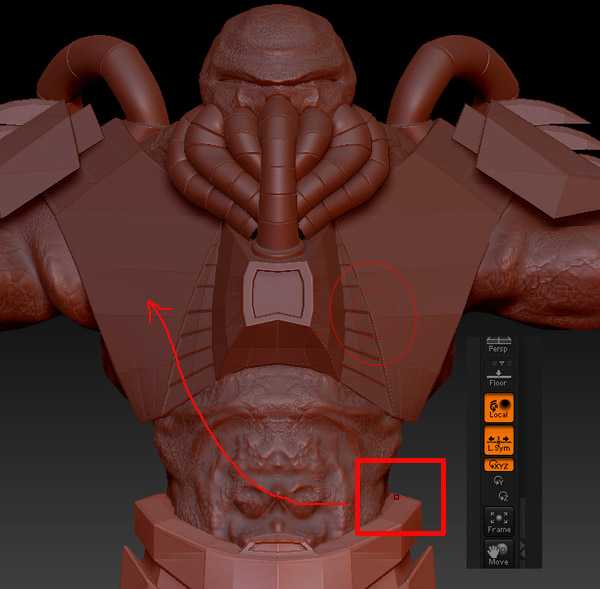Viewport: 600px width, 589px height.
Task: Toggle the Persp perspective button
Action: [498, 346]
